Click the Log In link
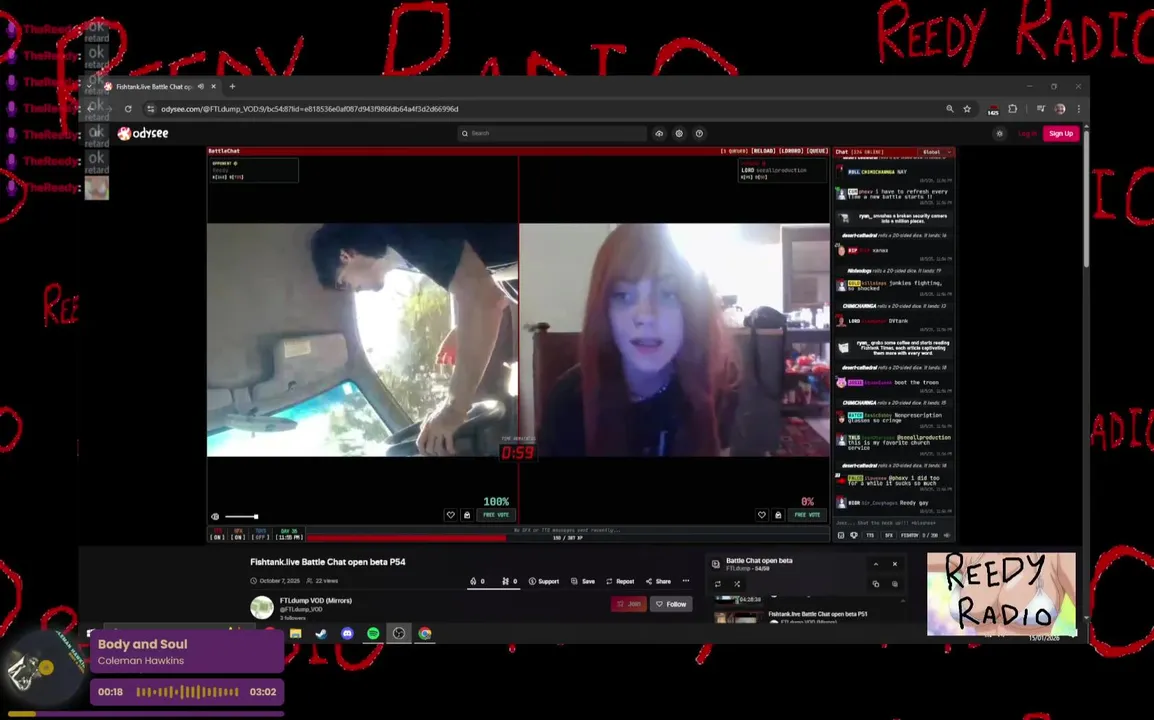This screenshot has height=720, width=1154. (x=1027, y=133)
